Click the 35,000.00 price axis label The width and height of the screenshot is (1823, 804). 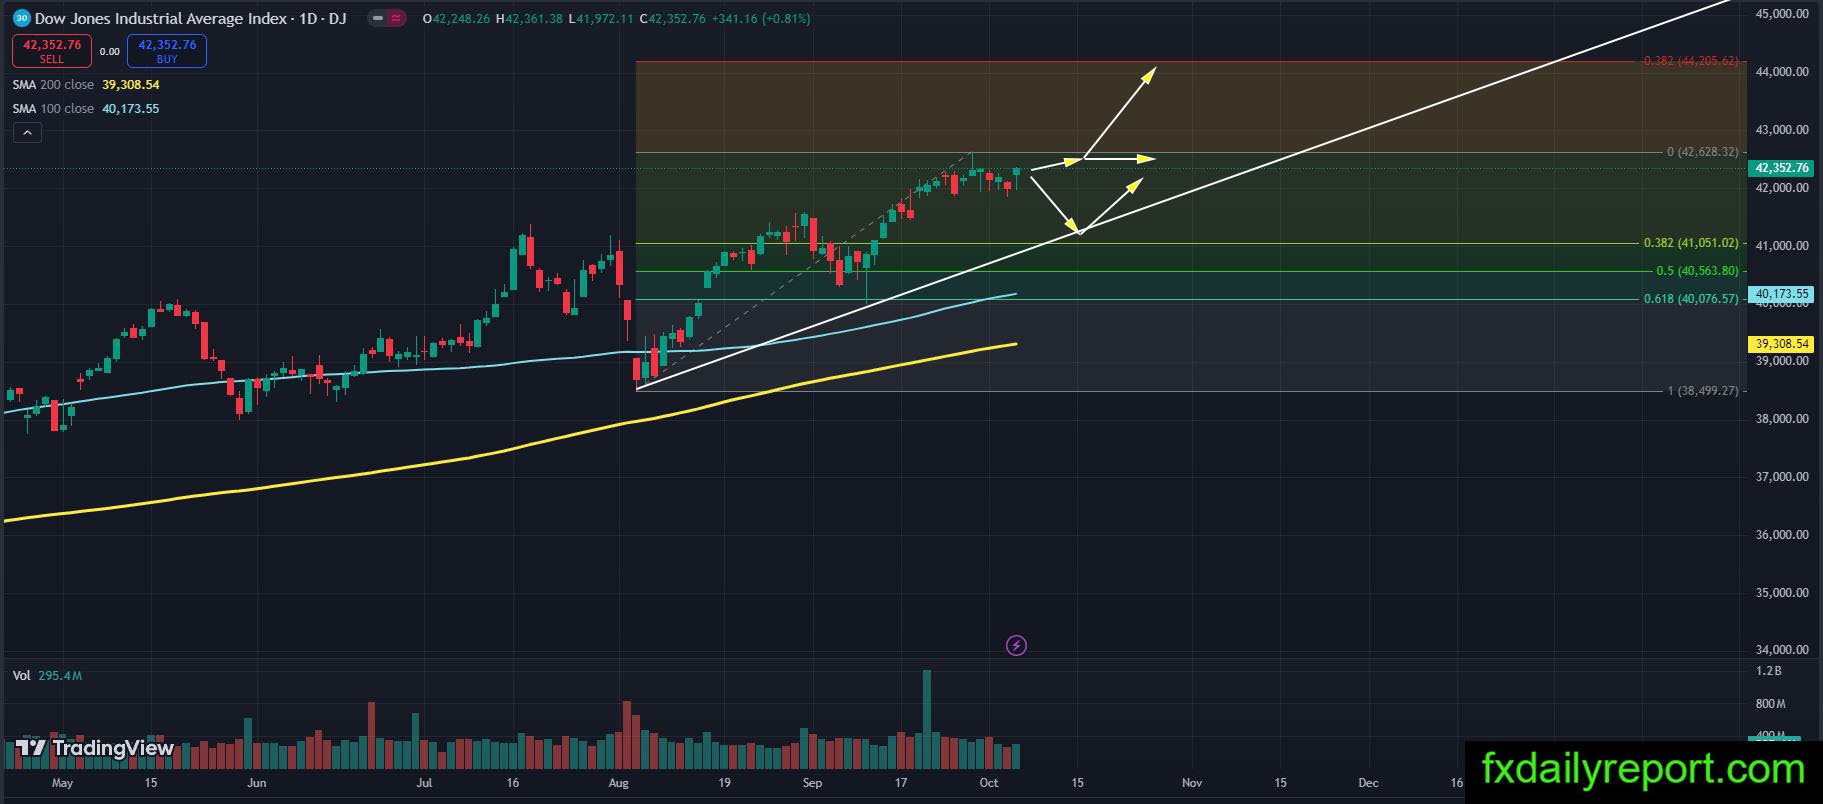tap(1782, 593)
